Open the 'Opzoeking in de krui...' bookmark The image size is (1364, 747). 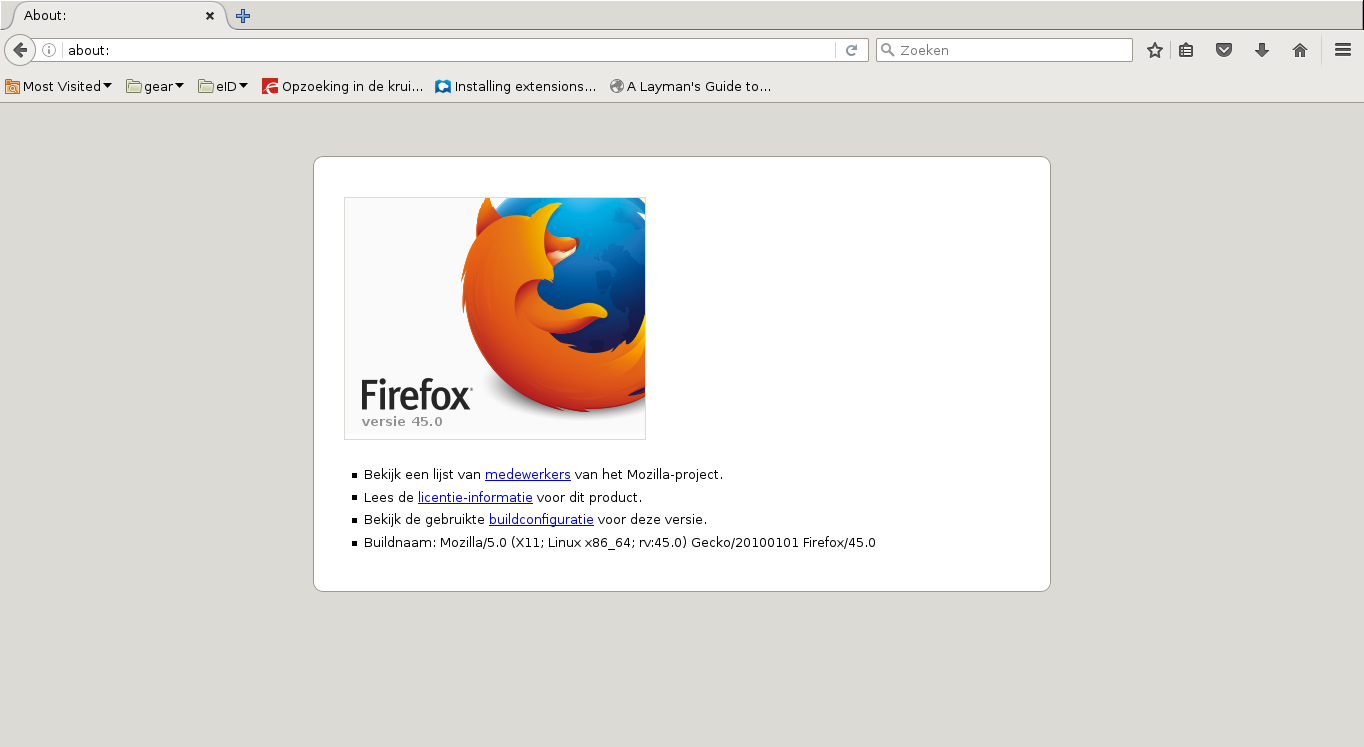tap(342, 86)
